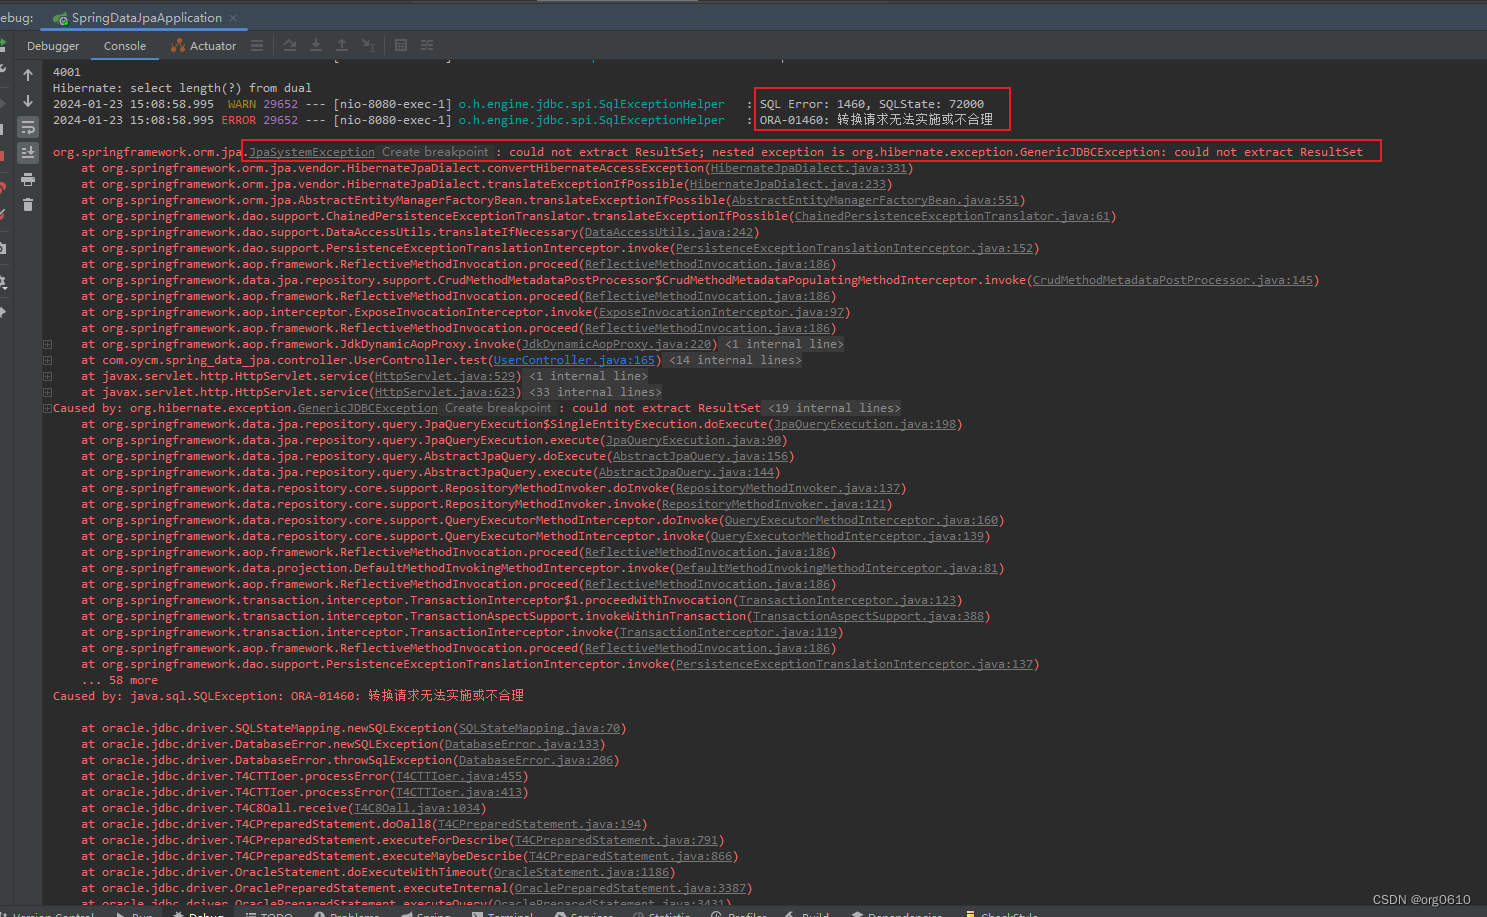This screenshot has width=1487, height=917.
Task: Open HibernateJpaDialect.java:233 link
Action: tap(788, 184)
